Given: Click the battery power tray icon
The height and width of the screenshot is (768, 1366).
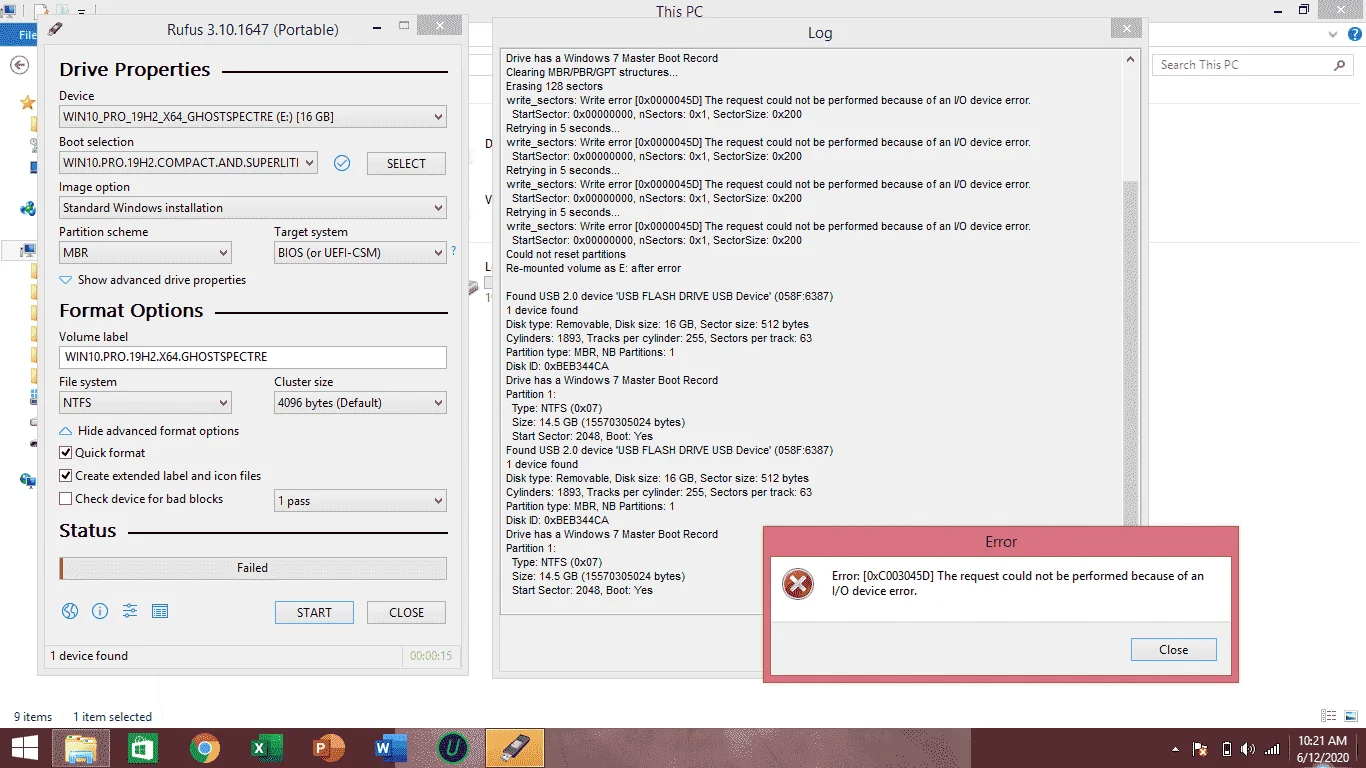Looking at the screenshot, I should [x=1226, y=749].
